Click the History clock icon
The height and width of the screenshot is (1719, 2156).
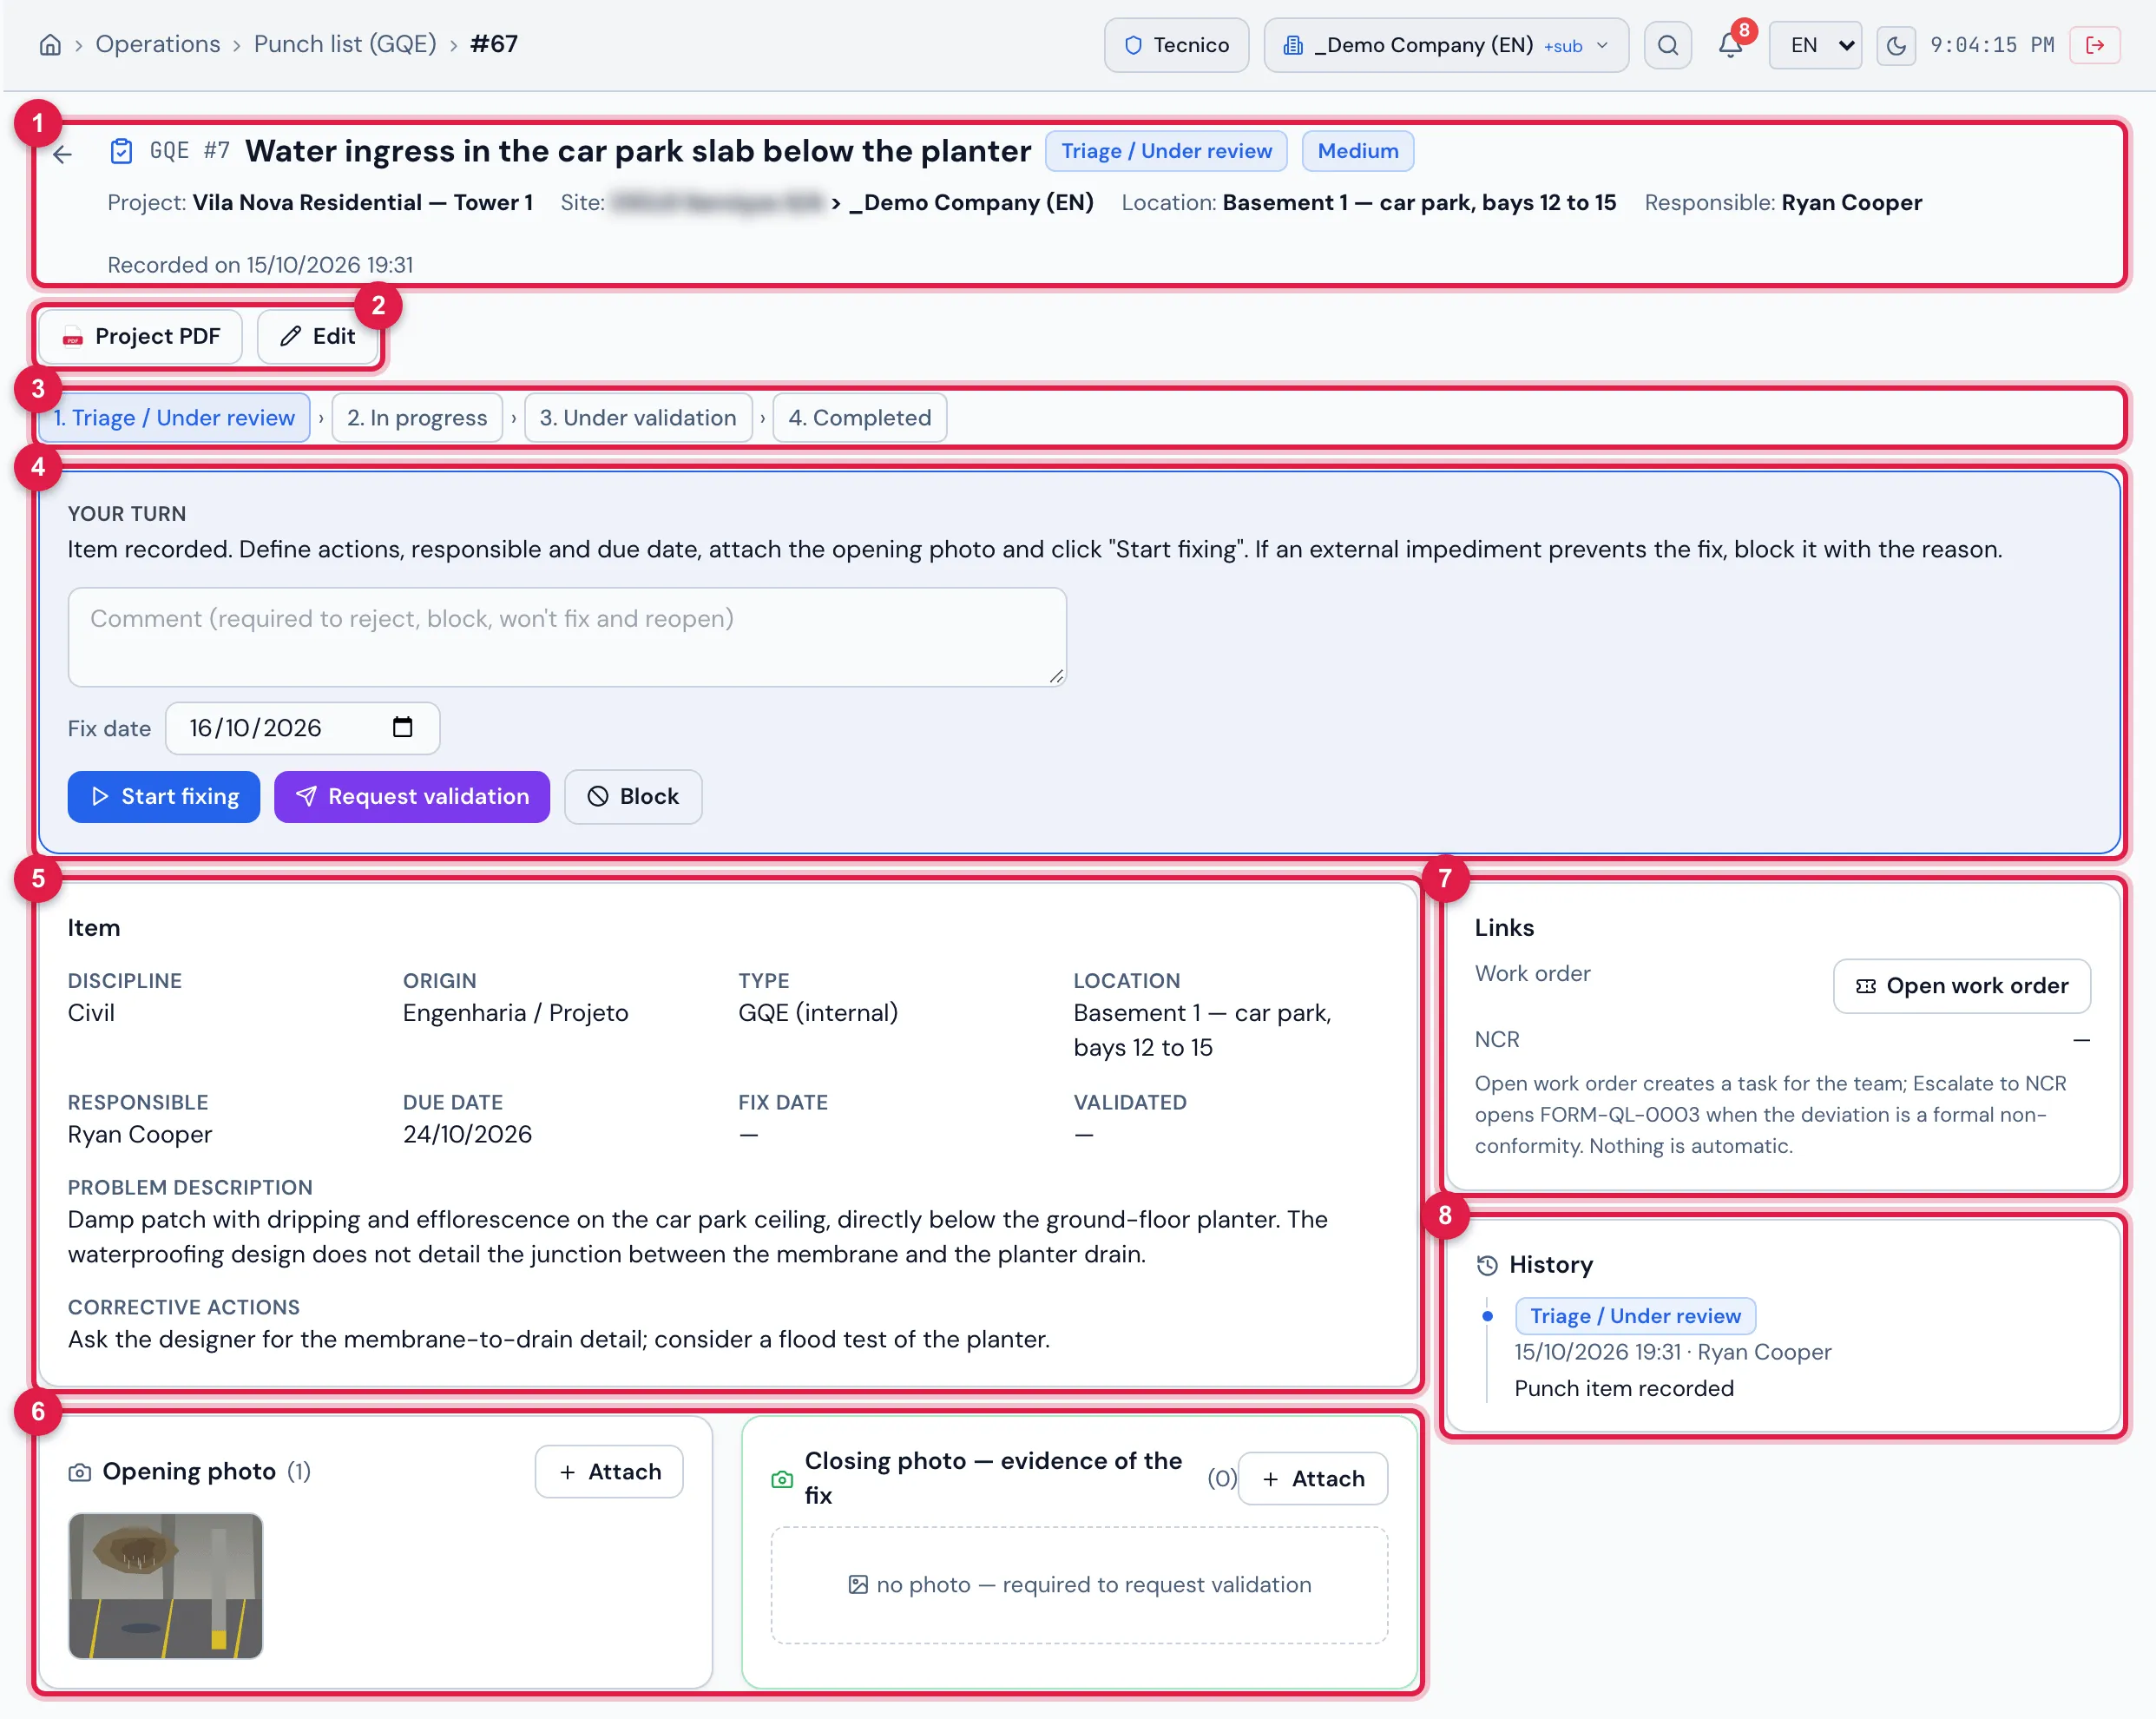[1486, 1265]
